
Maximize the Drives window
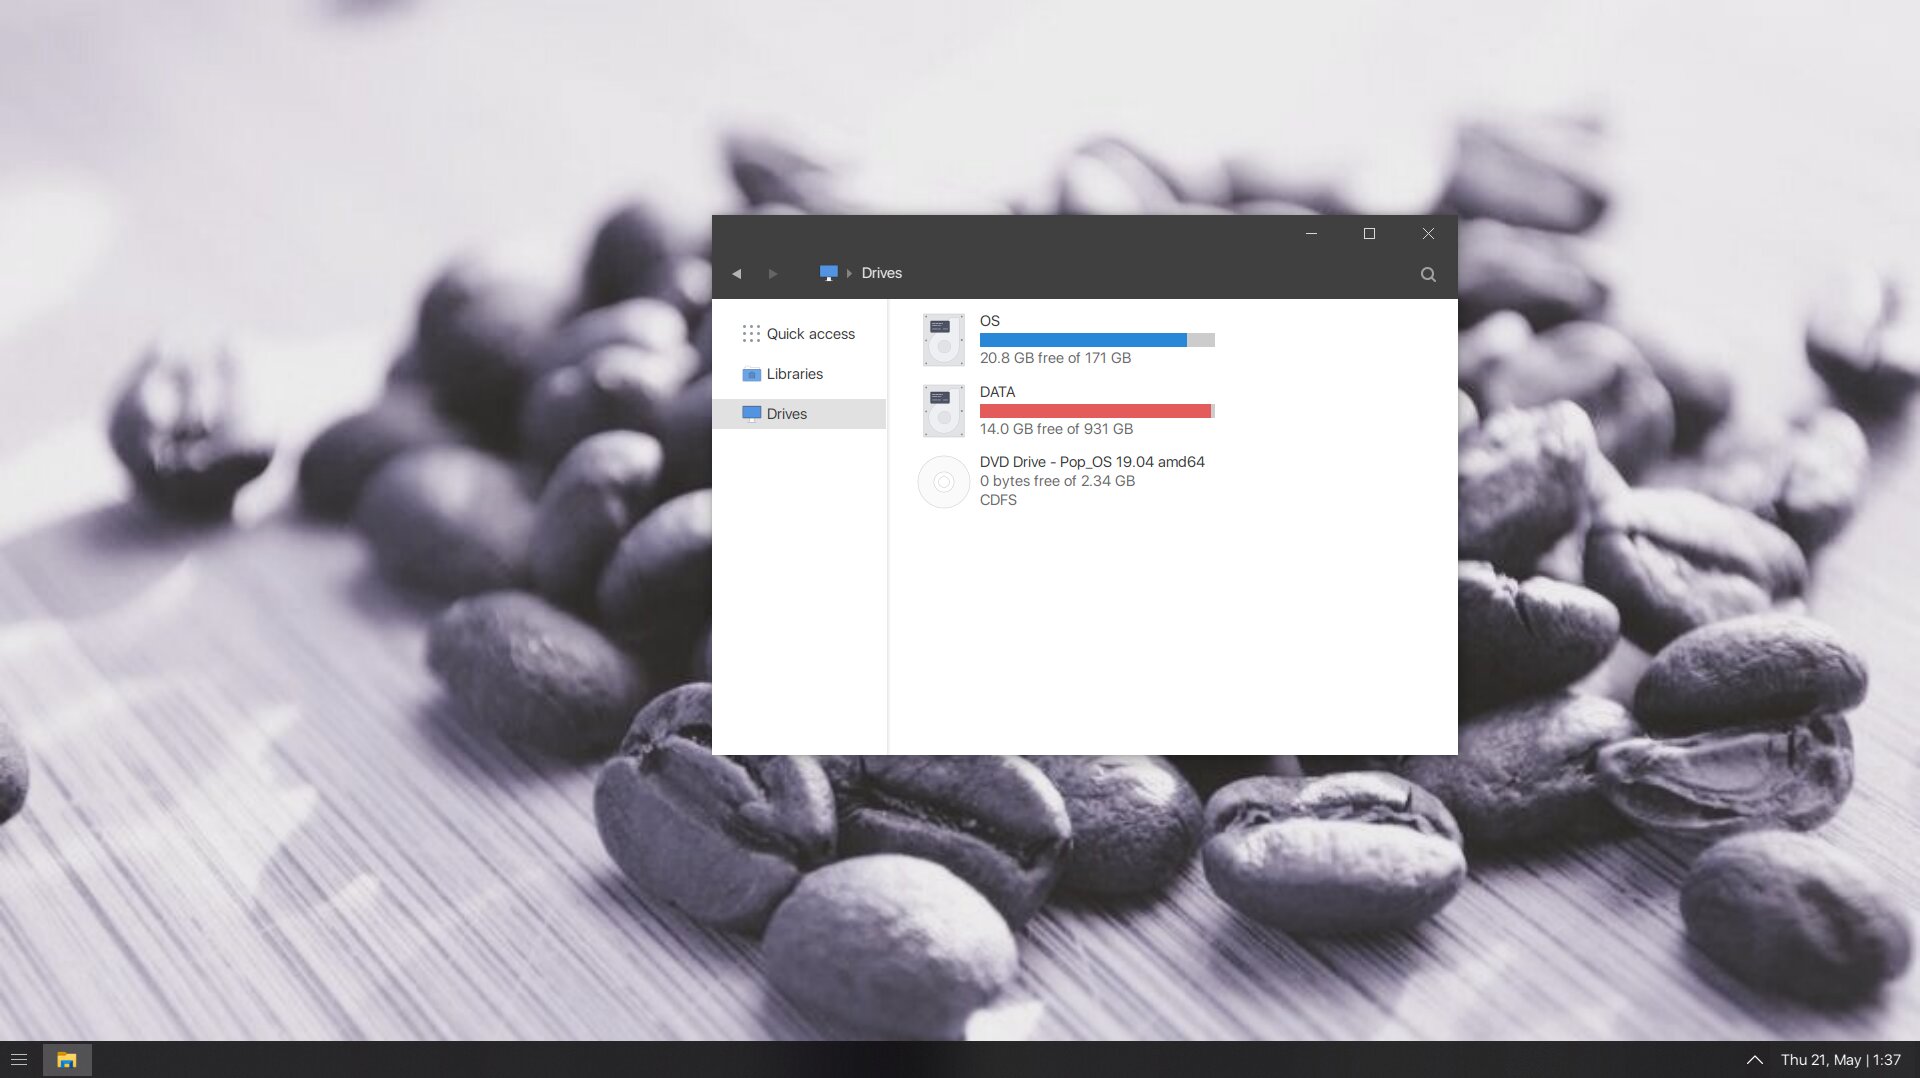click(x=1369, y=234)
